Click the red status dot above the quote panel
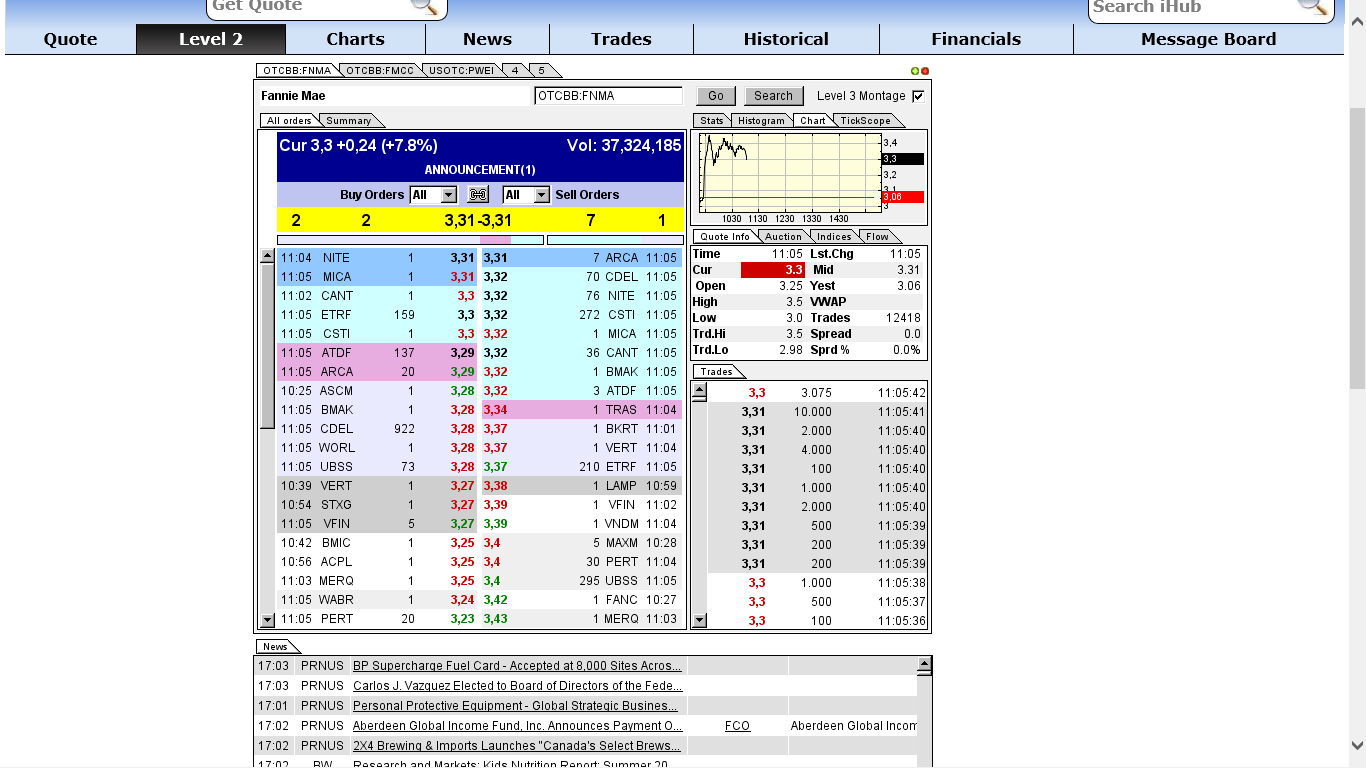The height and width of the screenshot is (768, 1366). (x=925, y=70)
